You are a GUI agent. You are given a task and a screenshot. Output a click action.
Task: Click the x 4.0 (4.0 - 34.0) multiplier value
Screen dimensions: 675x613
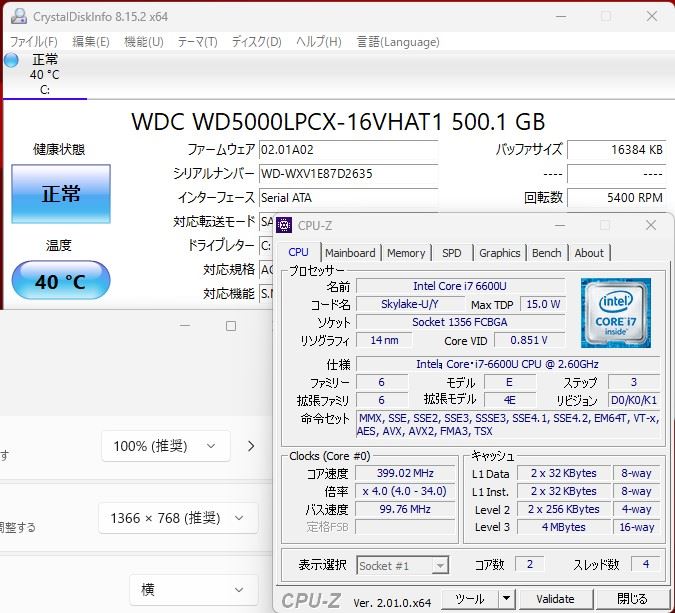[x=405, y=491]
